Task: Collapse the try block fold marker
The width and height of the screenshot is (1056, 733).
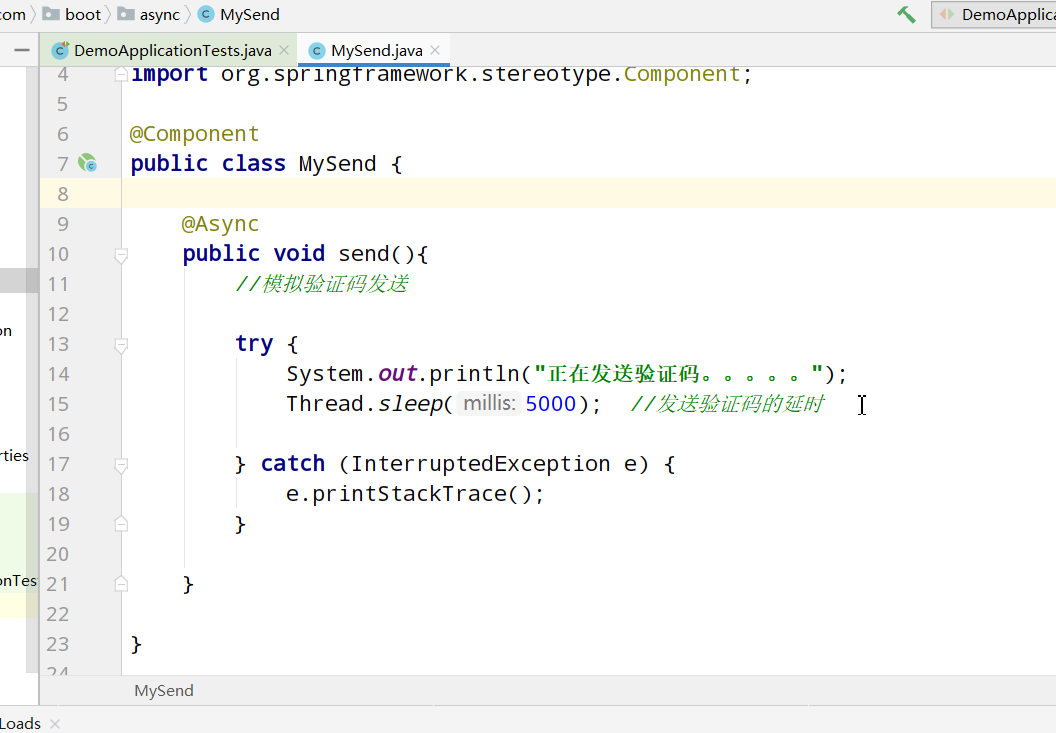Action: (x=121, y=346)
